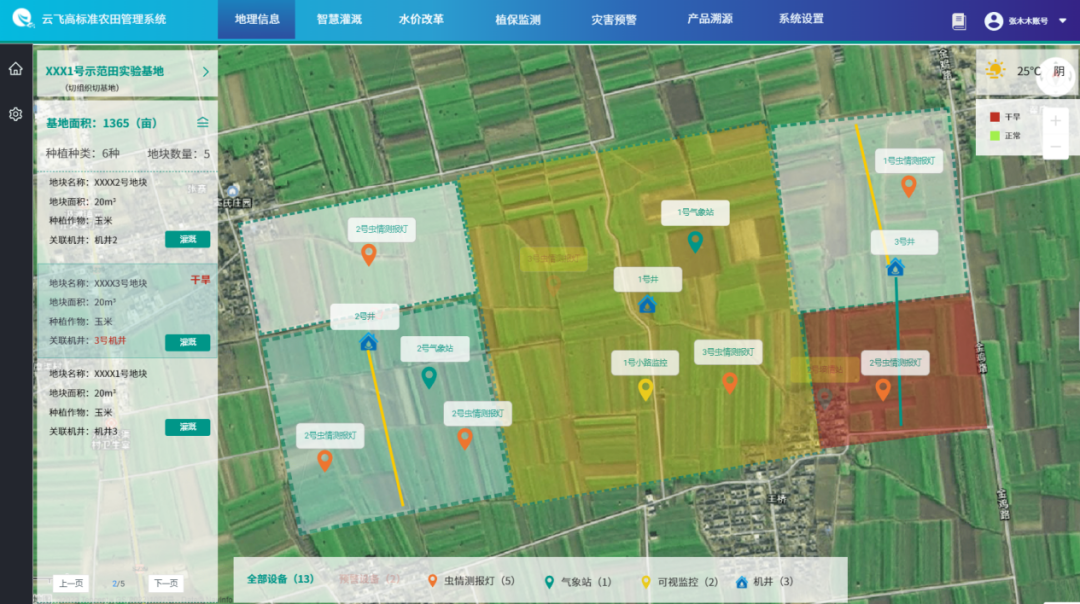Open the document book icon in header
The image size is (1080, 604).
click(x=959, y=21)
